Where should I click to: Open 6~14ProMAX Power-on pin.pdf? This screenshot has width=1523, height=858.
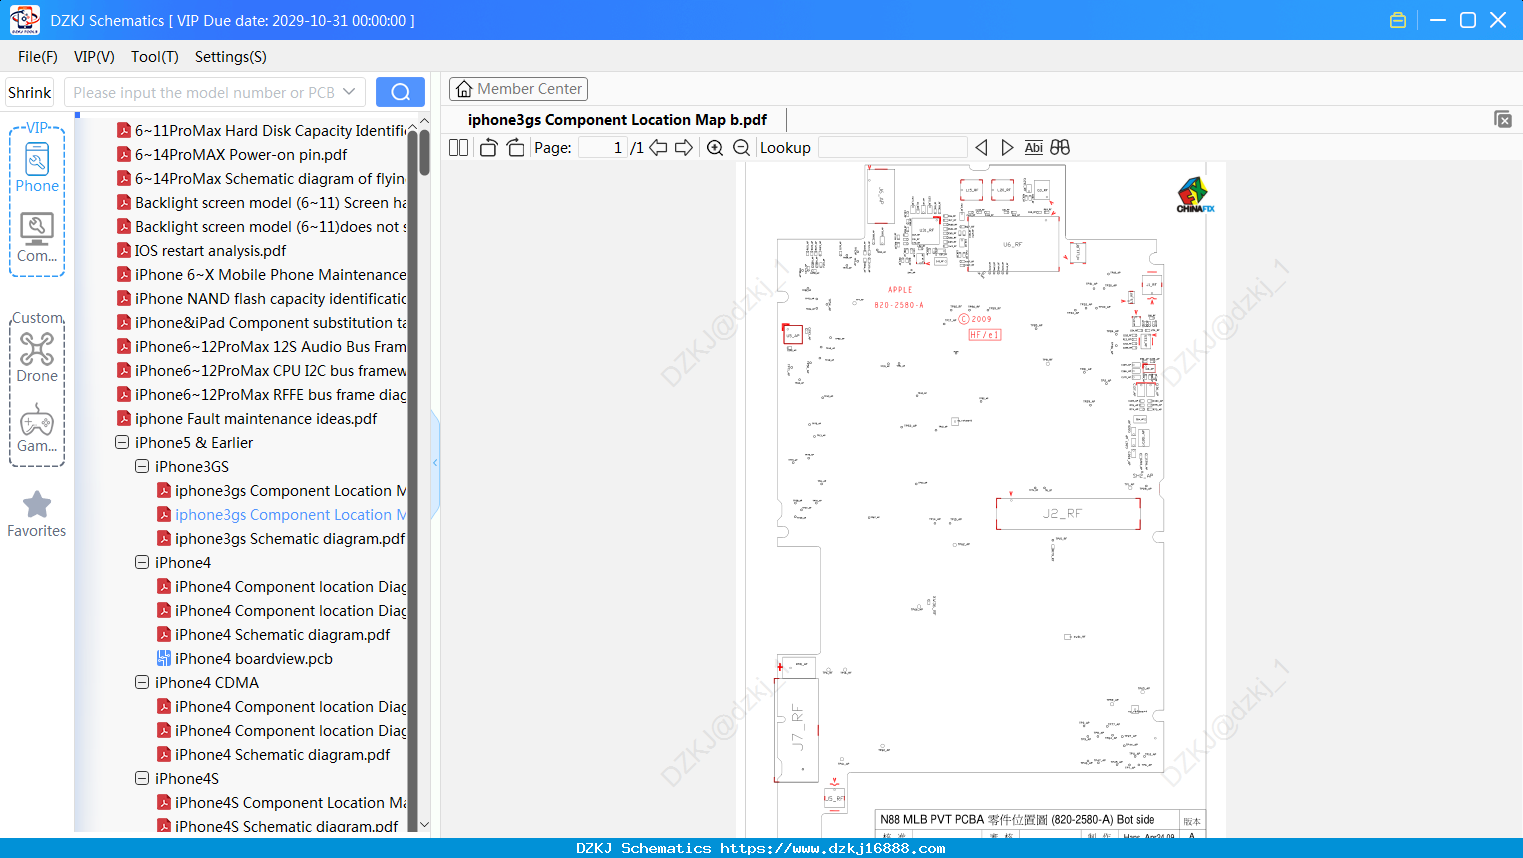(241, 155)
